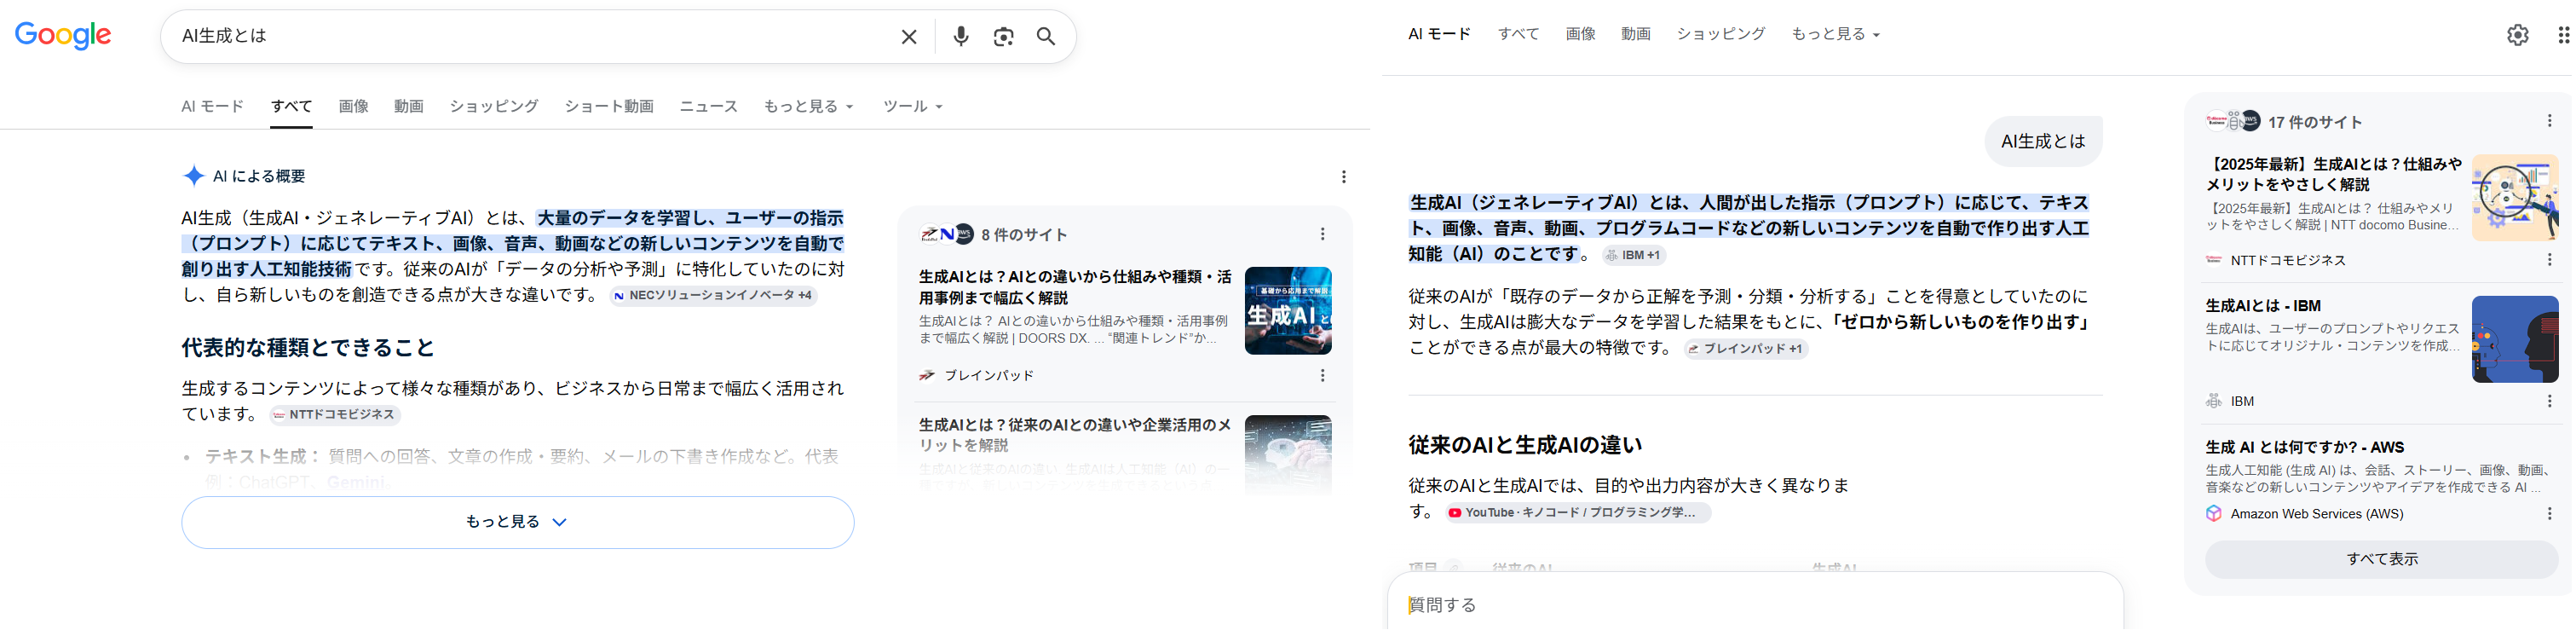2576x630 pixels.
Task: Select ショッピング in the right header
Action: pyautogui.click(x=1721, y=34)
